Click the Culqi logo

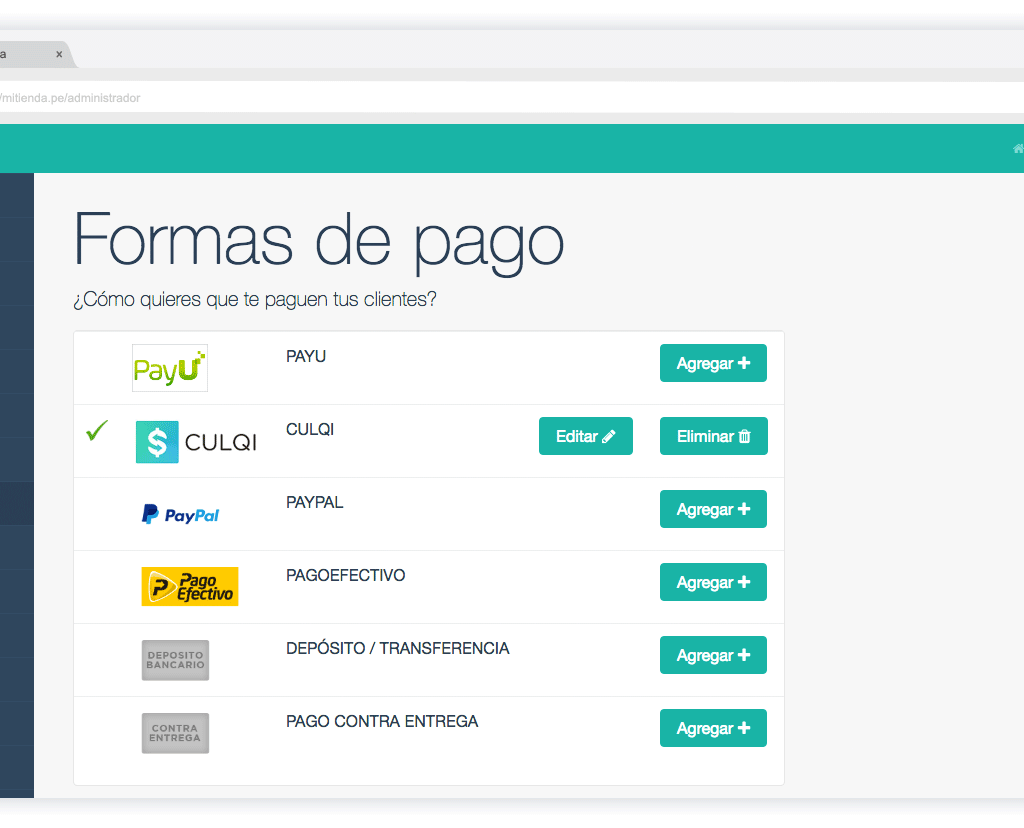pyautogui.click(x=196, y=442)
